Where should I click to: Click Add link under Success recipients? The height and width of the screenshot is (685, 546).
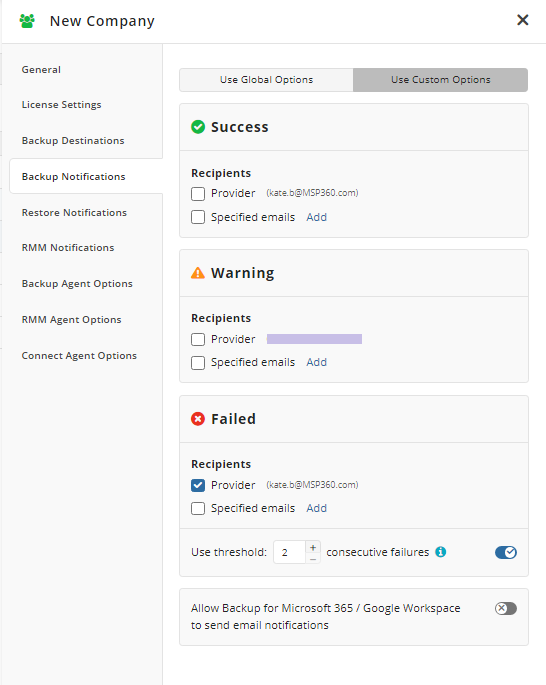316,217
